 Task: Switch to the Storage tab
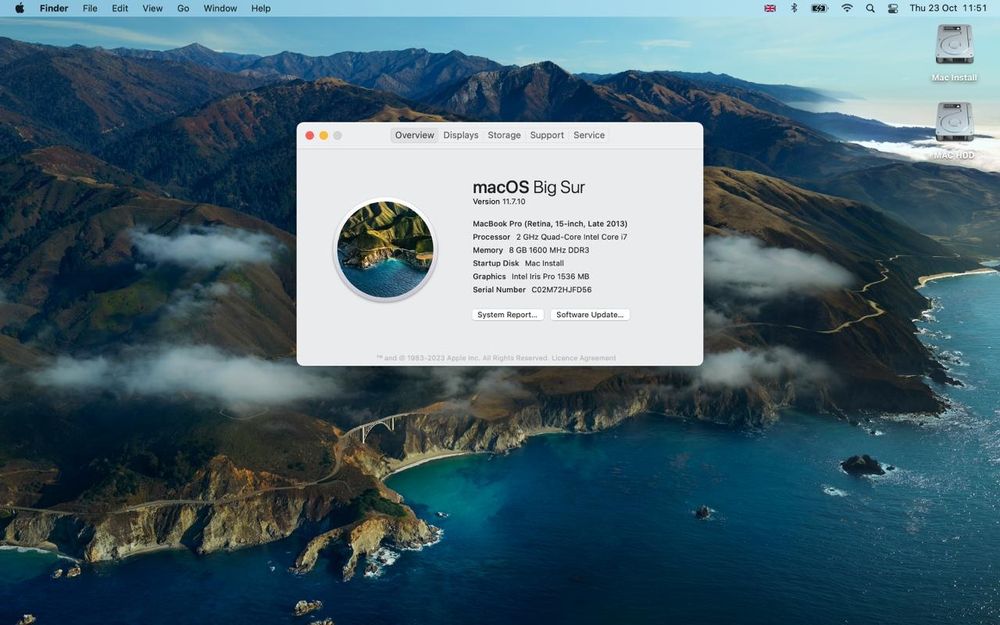pyautogui.click(x=504, y=135)
